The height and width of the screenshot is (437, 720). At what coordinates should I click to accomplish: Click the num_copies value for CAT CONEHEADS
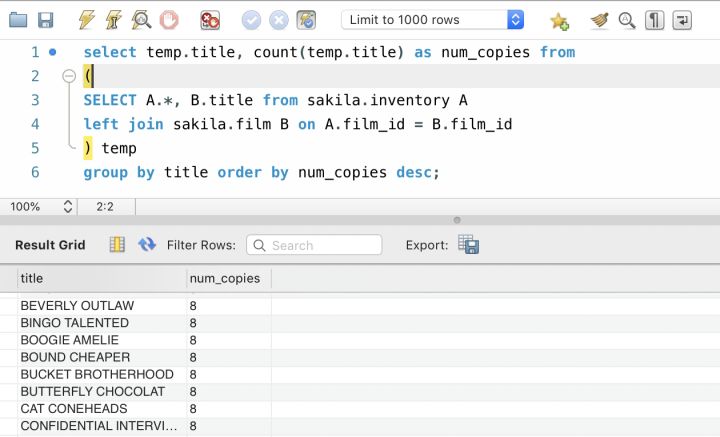[x=229, y=409]
